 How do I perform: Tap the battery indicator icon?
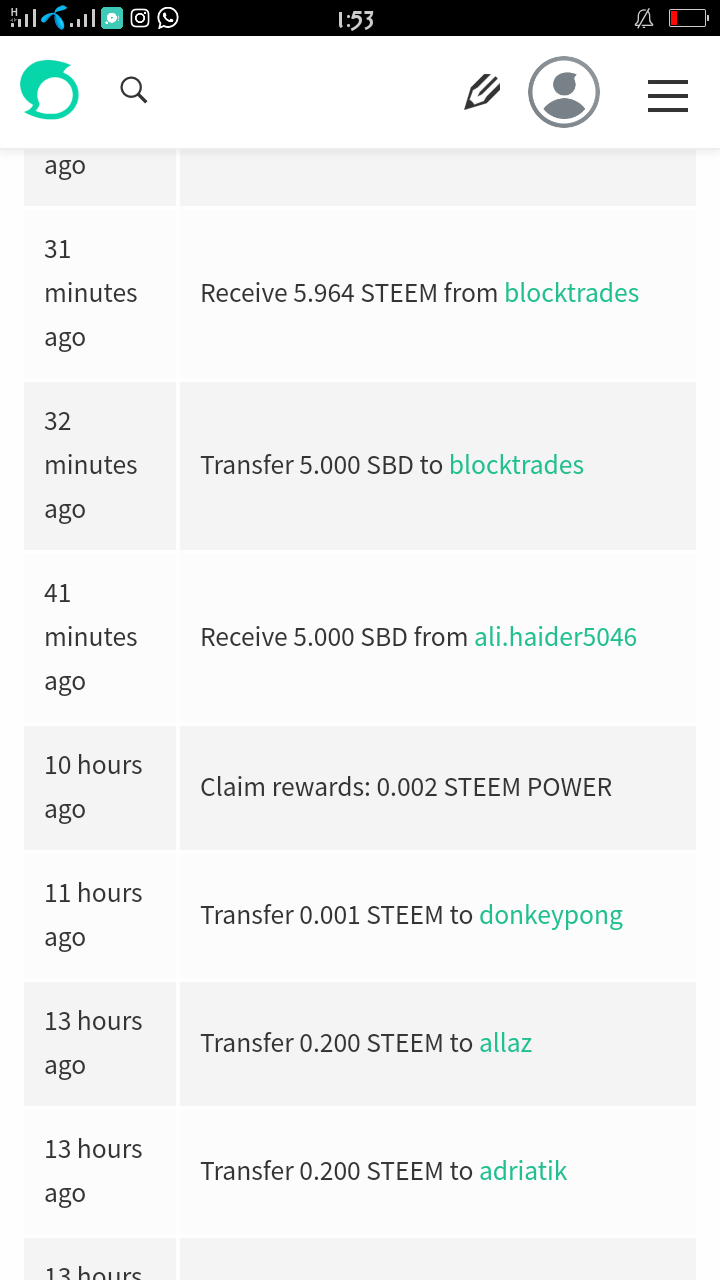tap(688, 18)
